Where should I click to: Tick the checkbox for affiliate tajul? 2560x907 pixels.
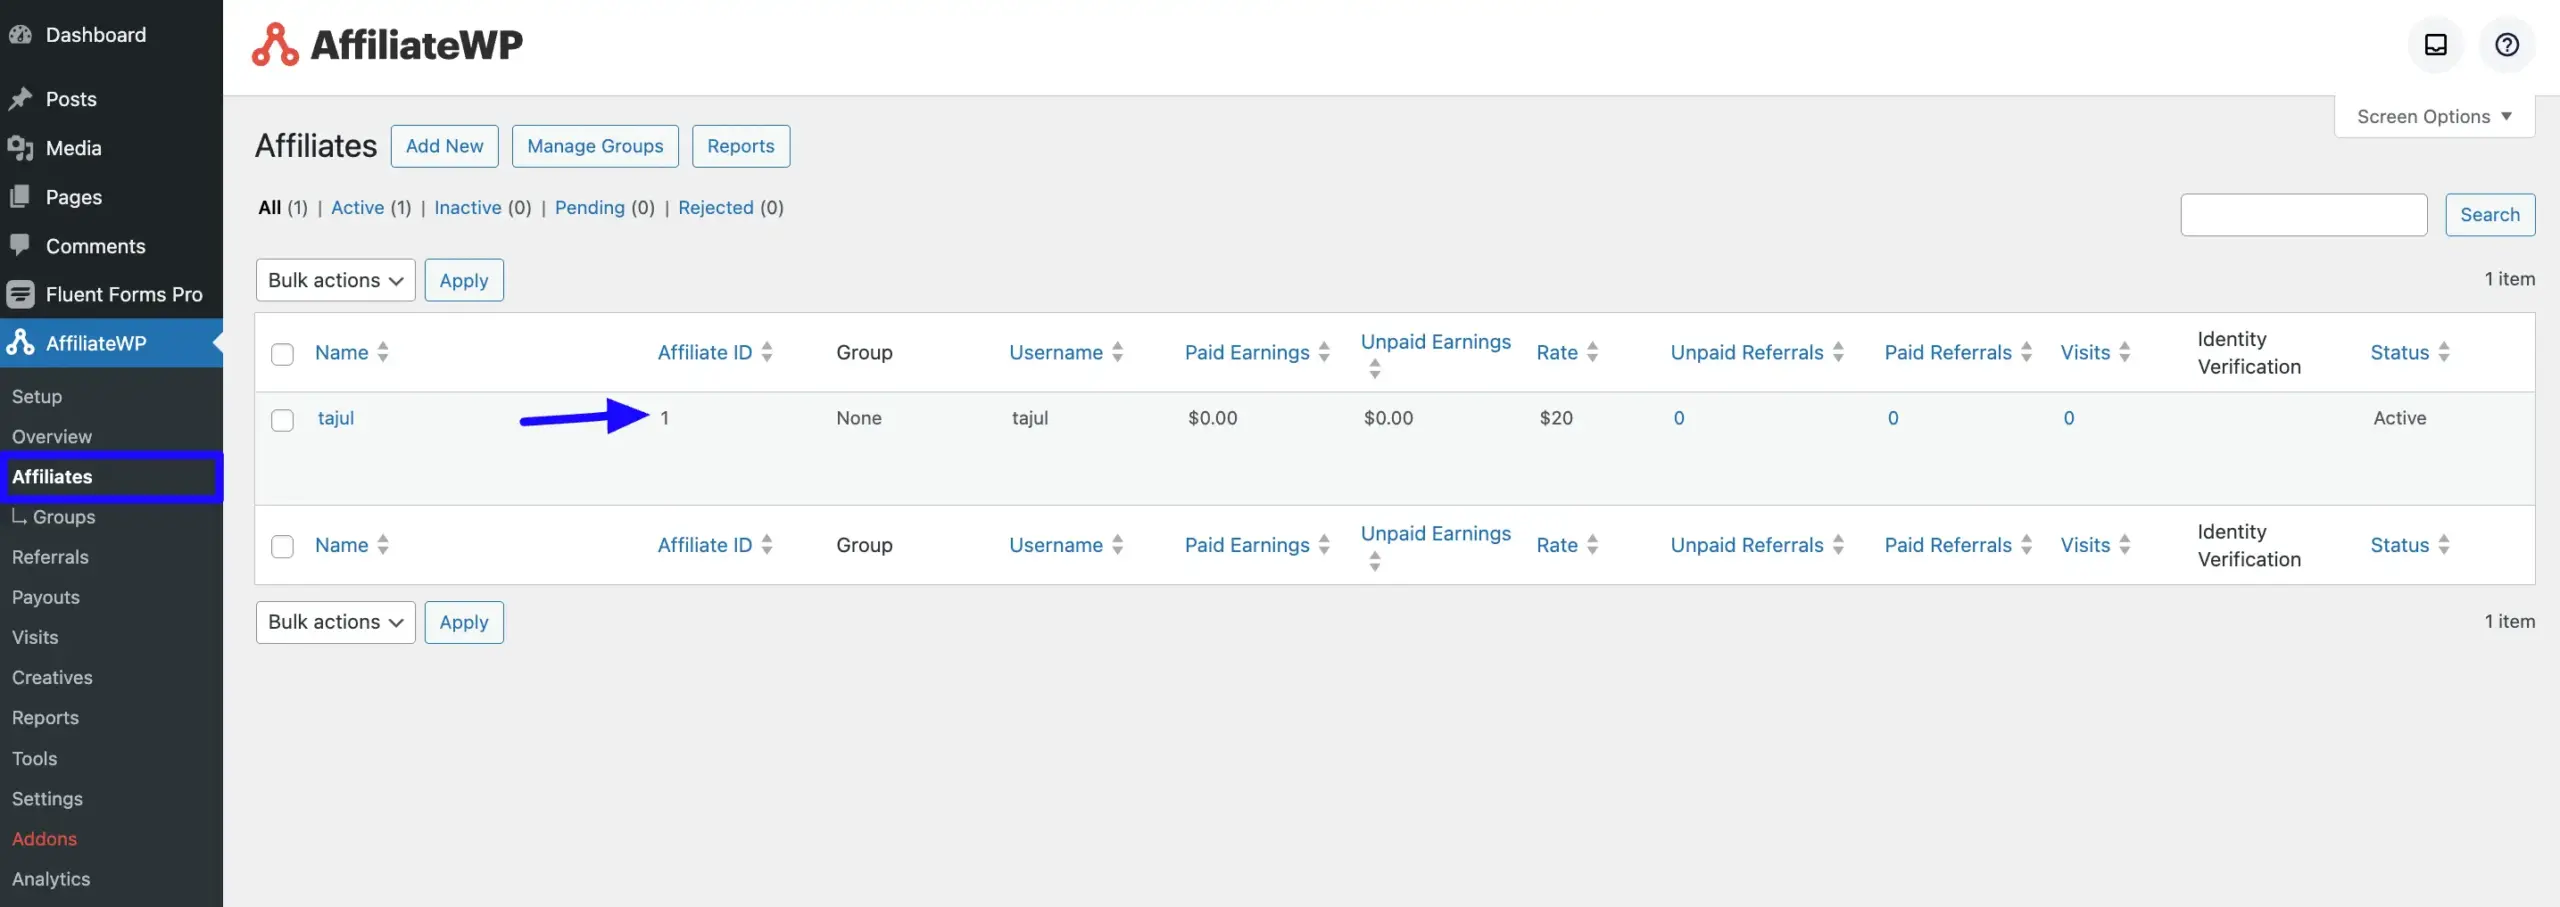coord(283,420)
